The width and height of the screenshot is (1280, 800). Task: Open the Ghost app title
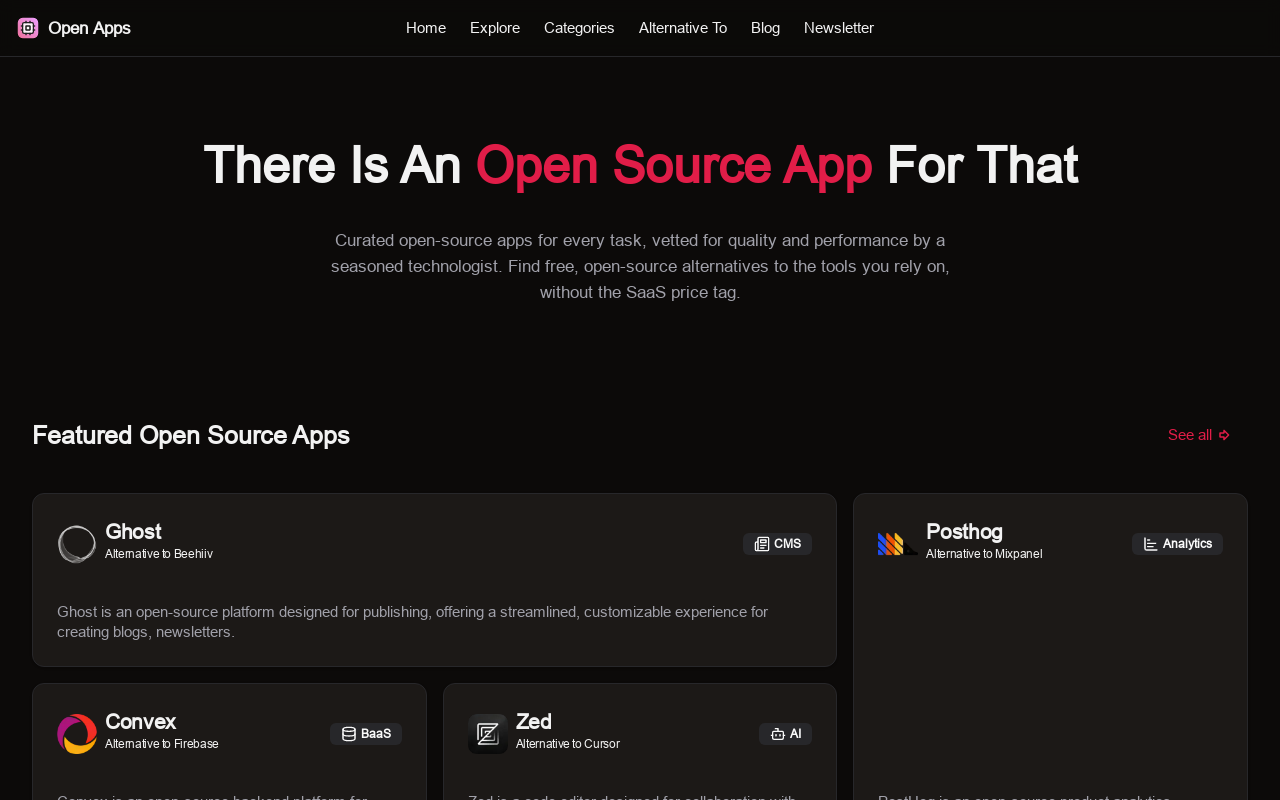133,532
